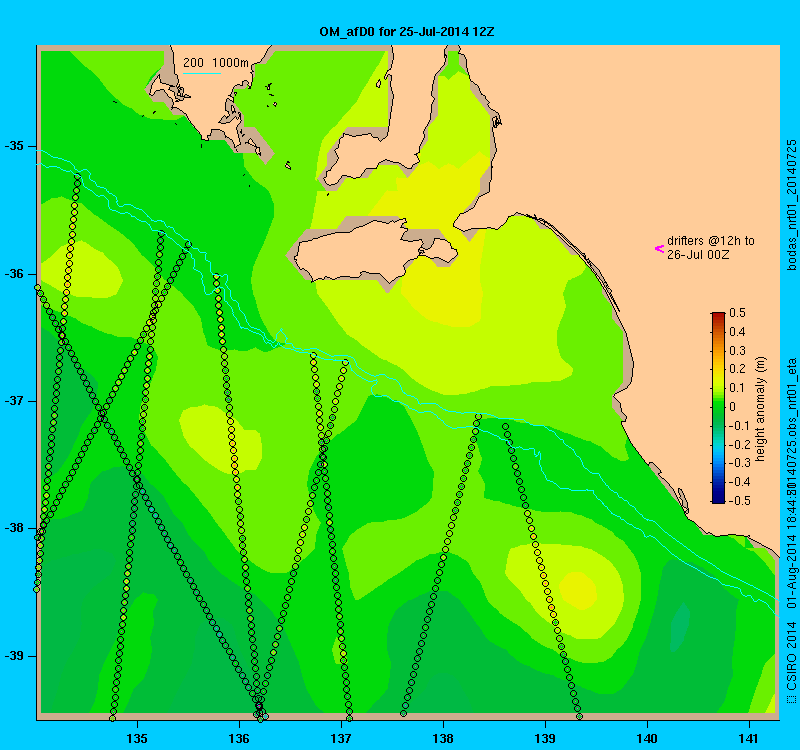Click the '-0.2' colorbar label

739,444
